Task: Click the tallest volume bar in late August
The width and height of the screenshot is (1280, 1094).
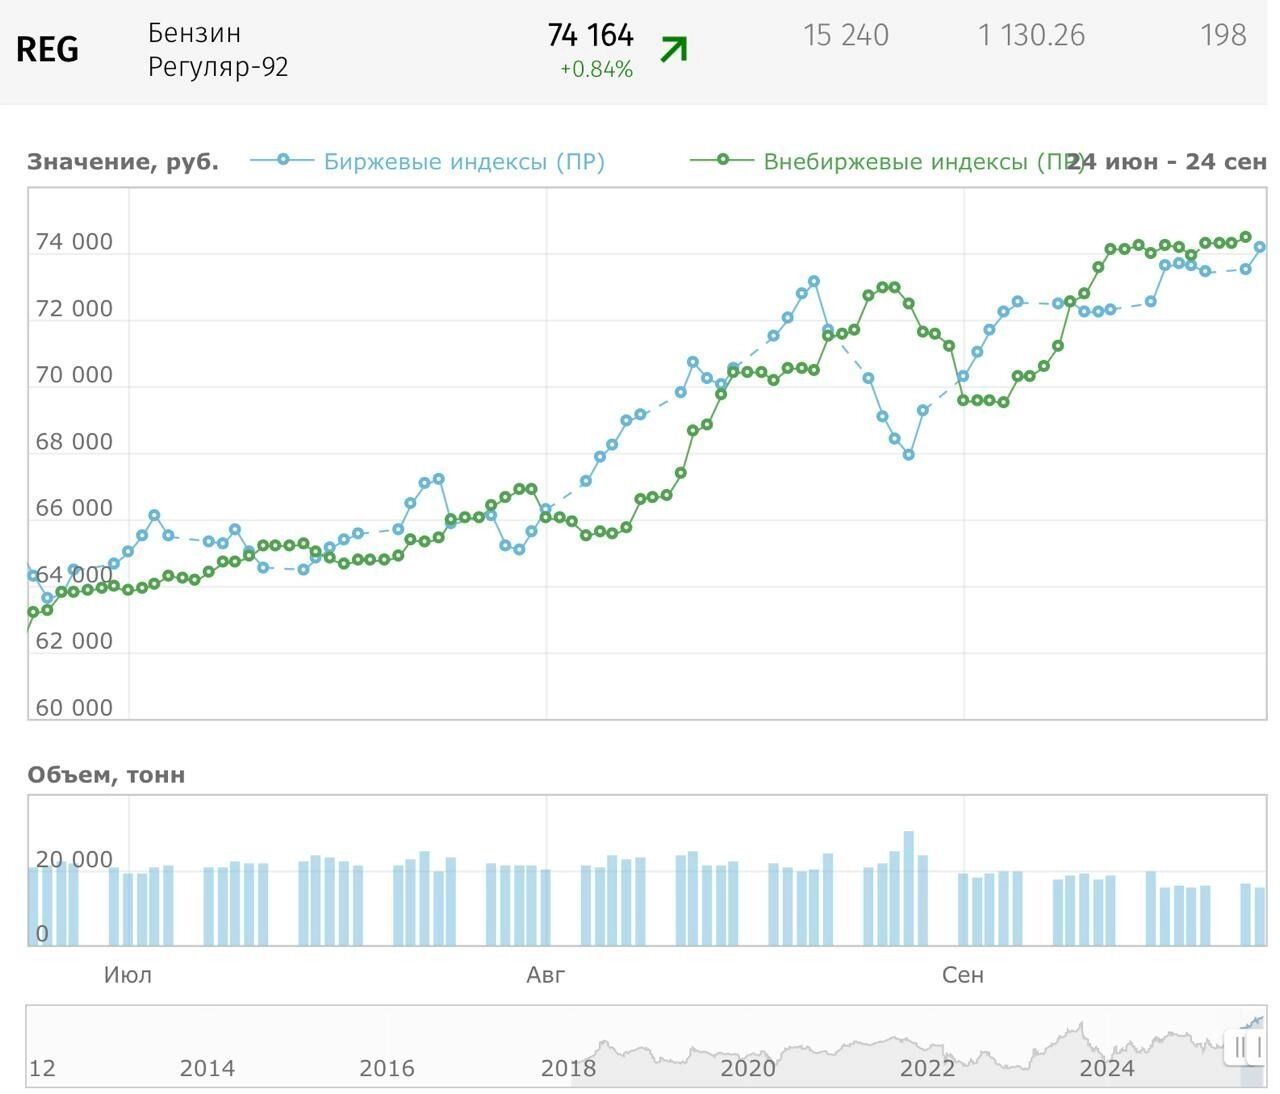Action: 908,888
